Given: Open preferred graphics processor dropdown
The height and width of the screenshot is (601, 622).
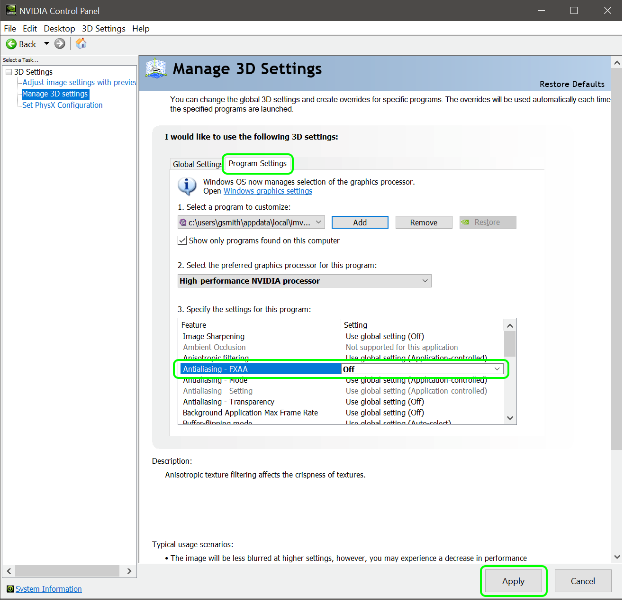Looking at the screenshot, I should pyautogui.click(x=304, y=281).
